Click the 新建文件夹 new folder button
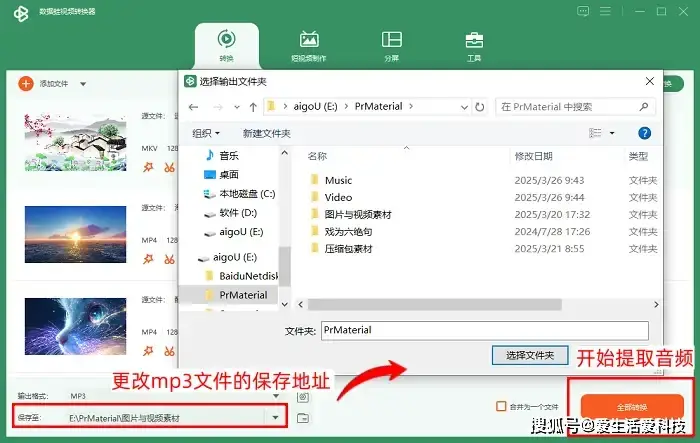700x443 pixels. tap(266, 133)
